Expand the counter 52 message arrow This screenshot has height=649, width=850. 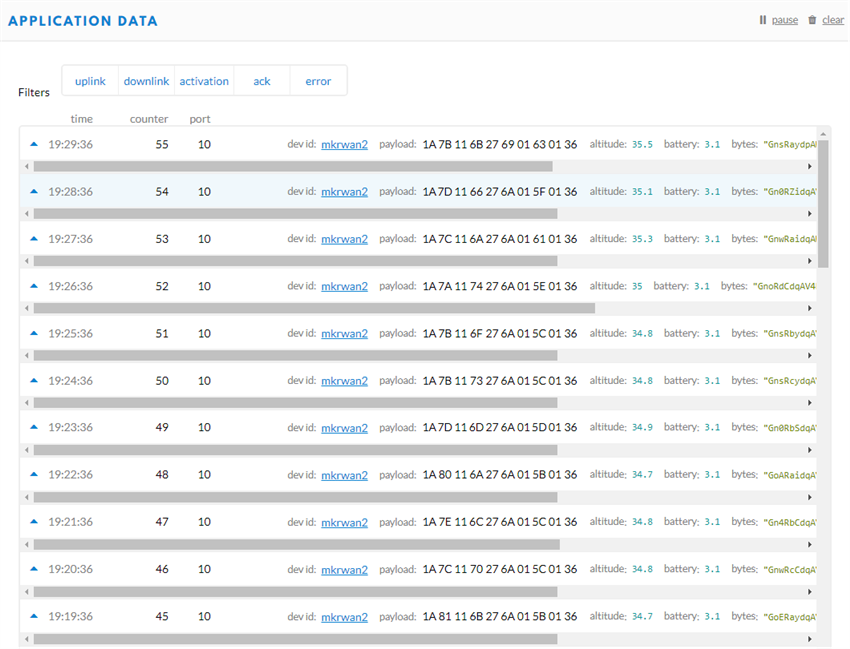coord(33,286)
